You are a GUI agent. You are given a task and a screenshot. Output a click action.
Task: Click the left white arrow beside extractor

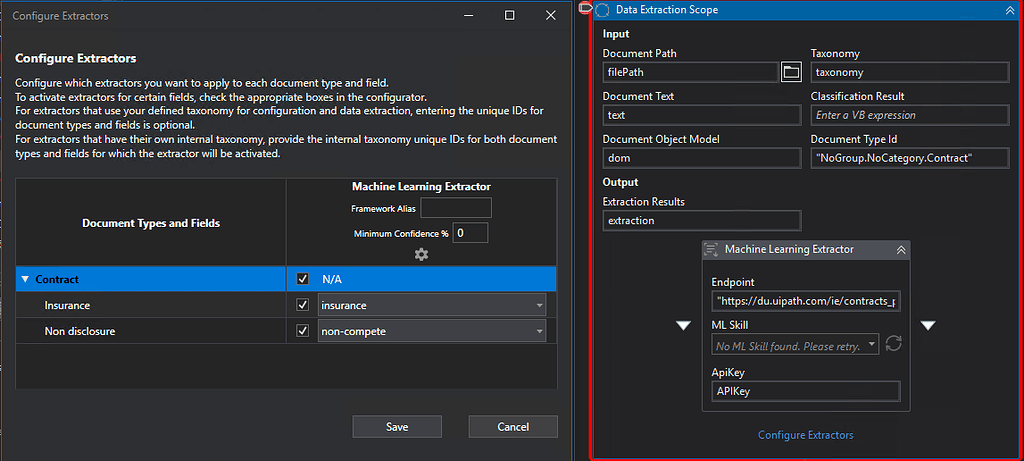(684, 325)
